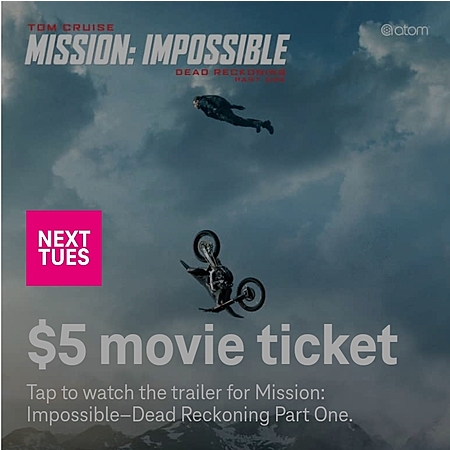Click Impossible–Dead Reckoning Part One line
Screen dimensions: 450x450
pos(189,415)
